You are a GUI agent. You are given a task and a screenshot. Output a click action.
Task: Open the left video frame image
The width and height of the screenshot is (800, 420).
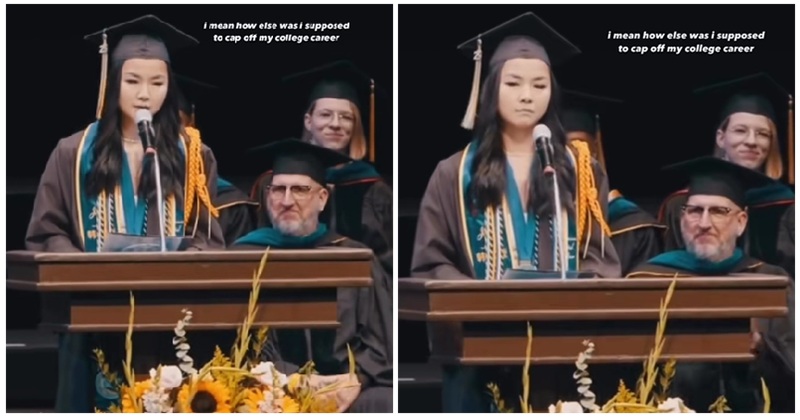tap(199, 208)
